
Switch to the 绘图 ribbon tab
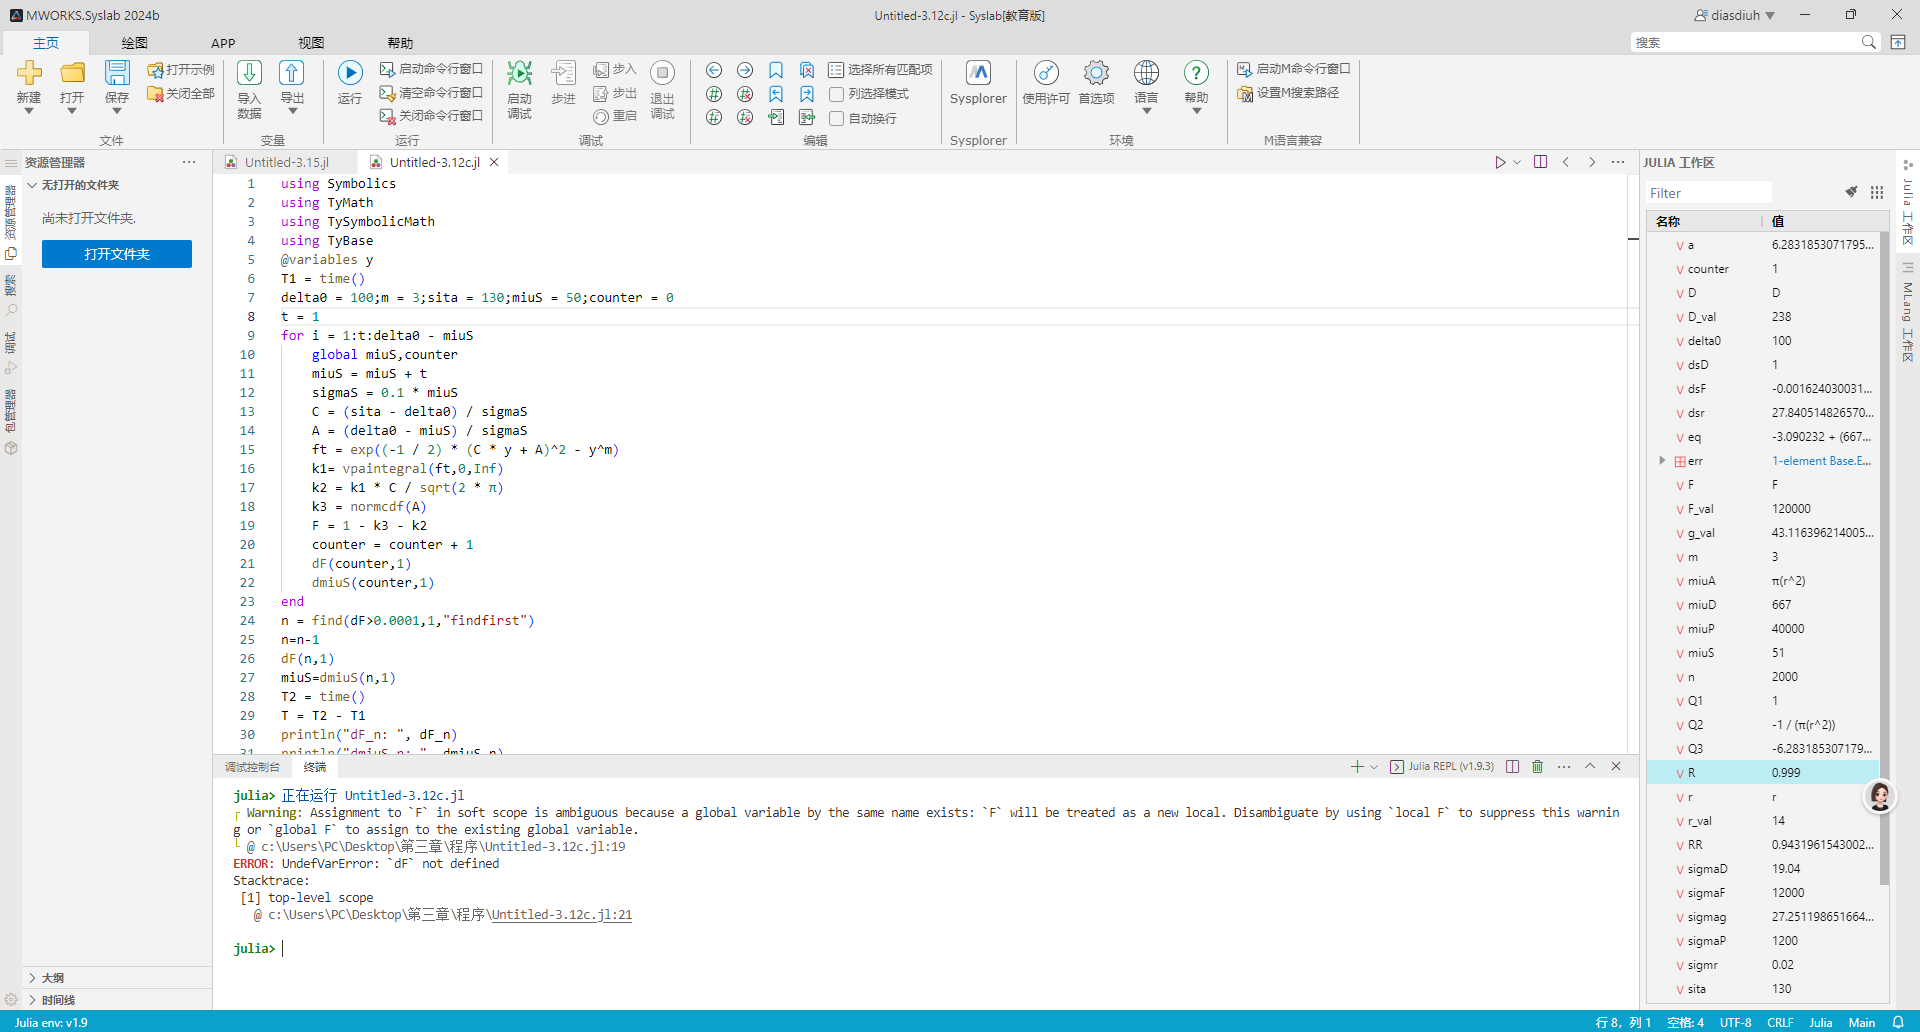tap(134, 43)
